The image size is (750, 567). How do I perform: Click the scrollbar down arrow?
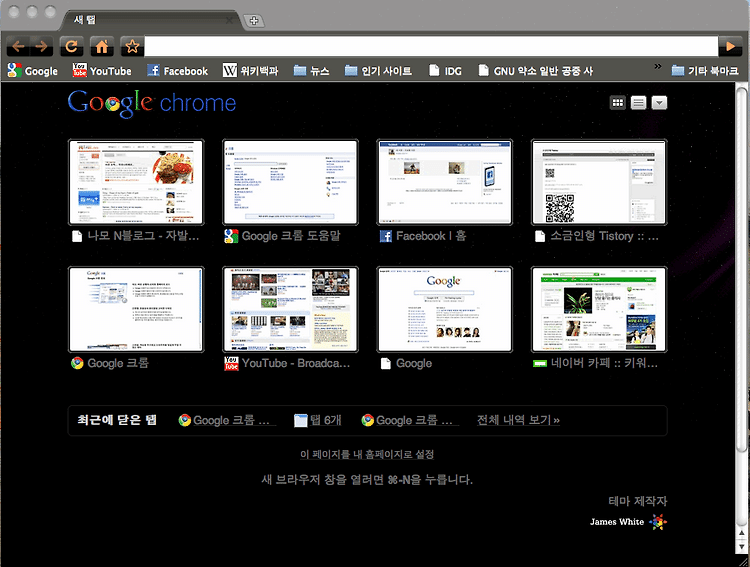[741, 546]
